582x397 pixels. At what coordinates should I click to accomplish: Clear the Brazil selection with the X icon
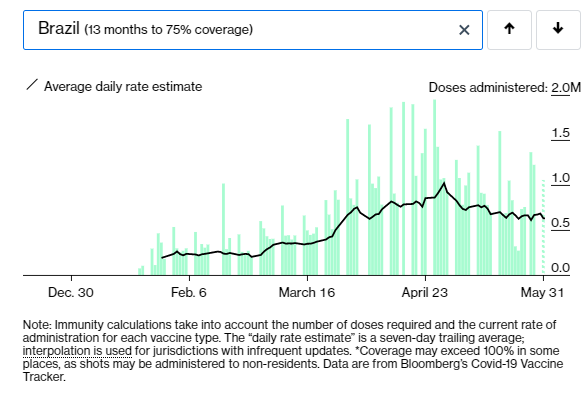tap(464, 30)
